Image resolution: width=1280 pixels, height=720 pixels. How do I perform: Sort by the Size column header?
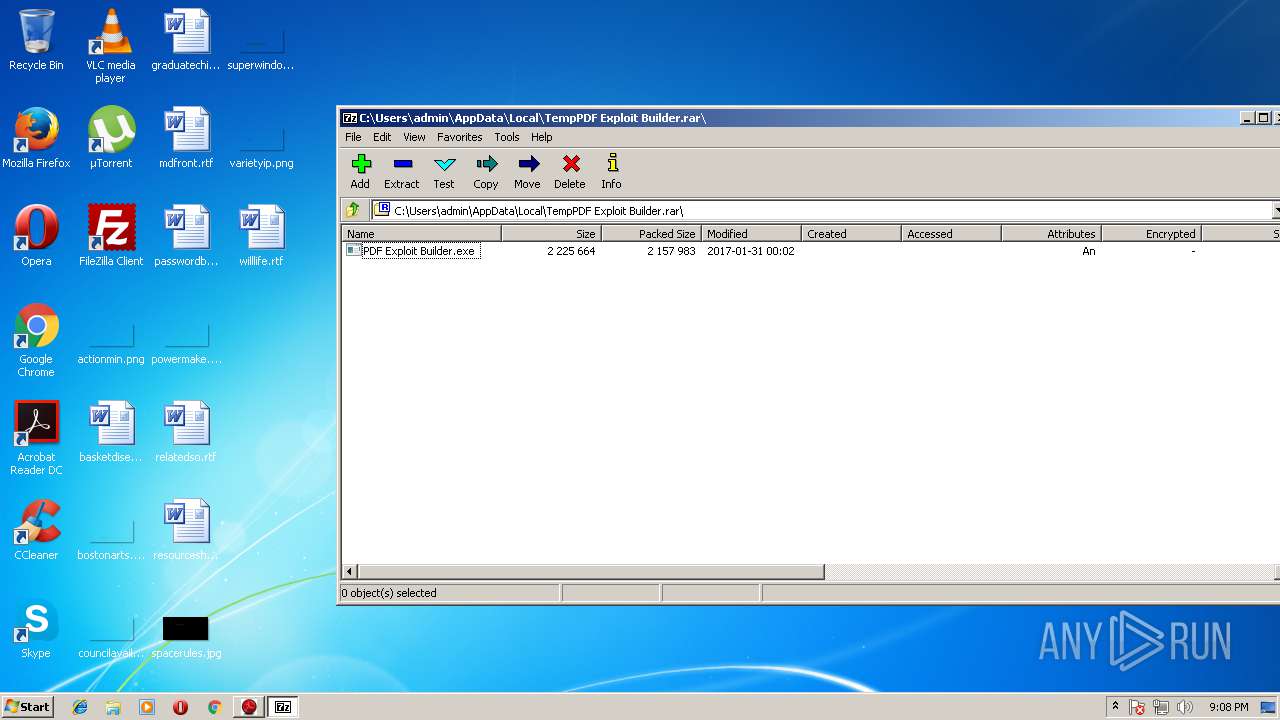click(x=551, y=234)
